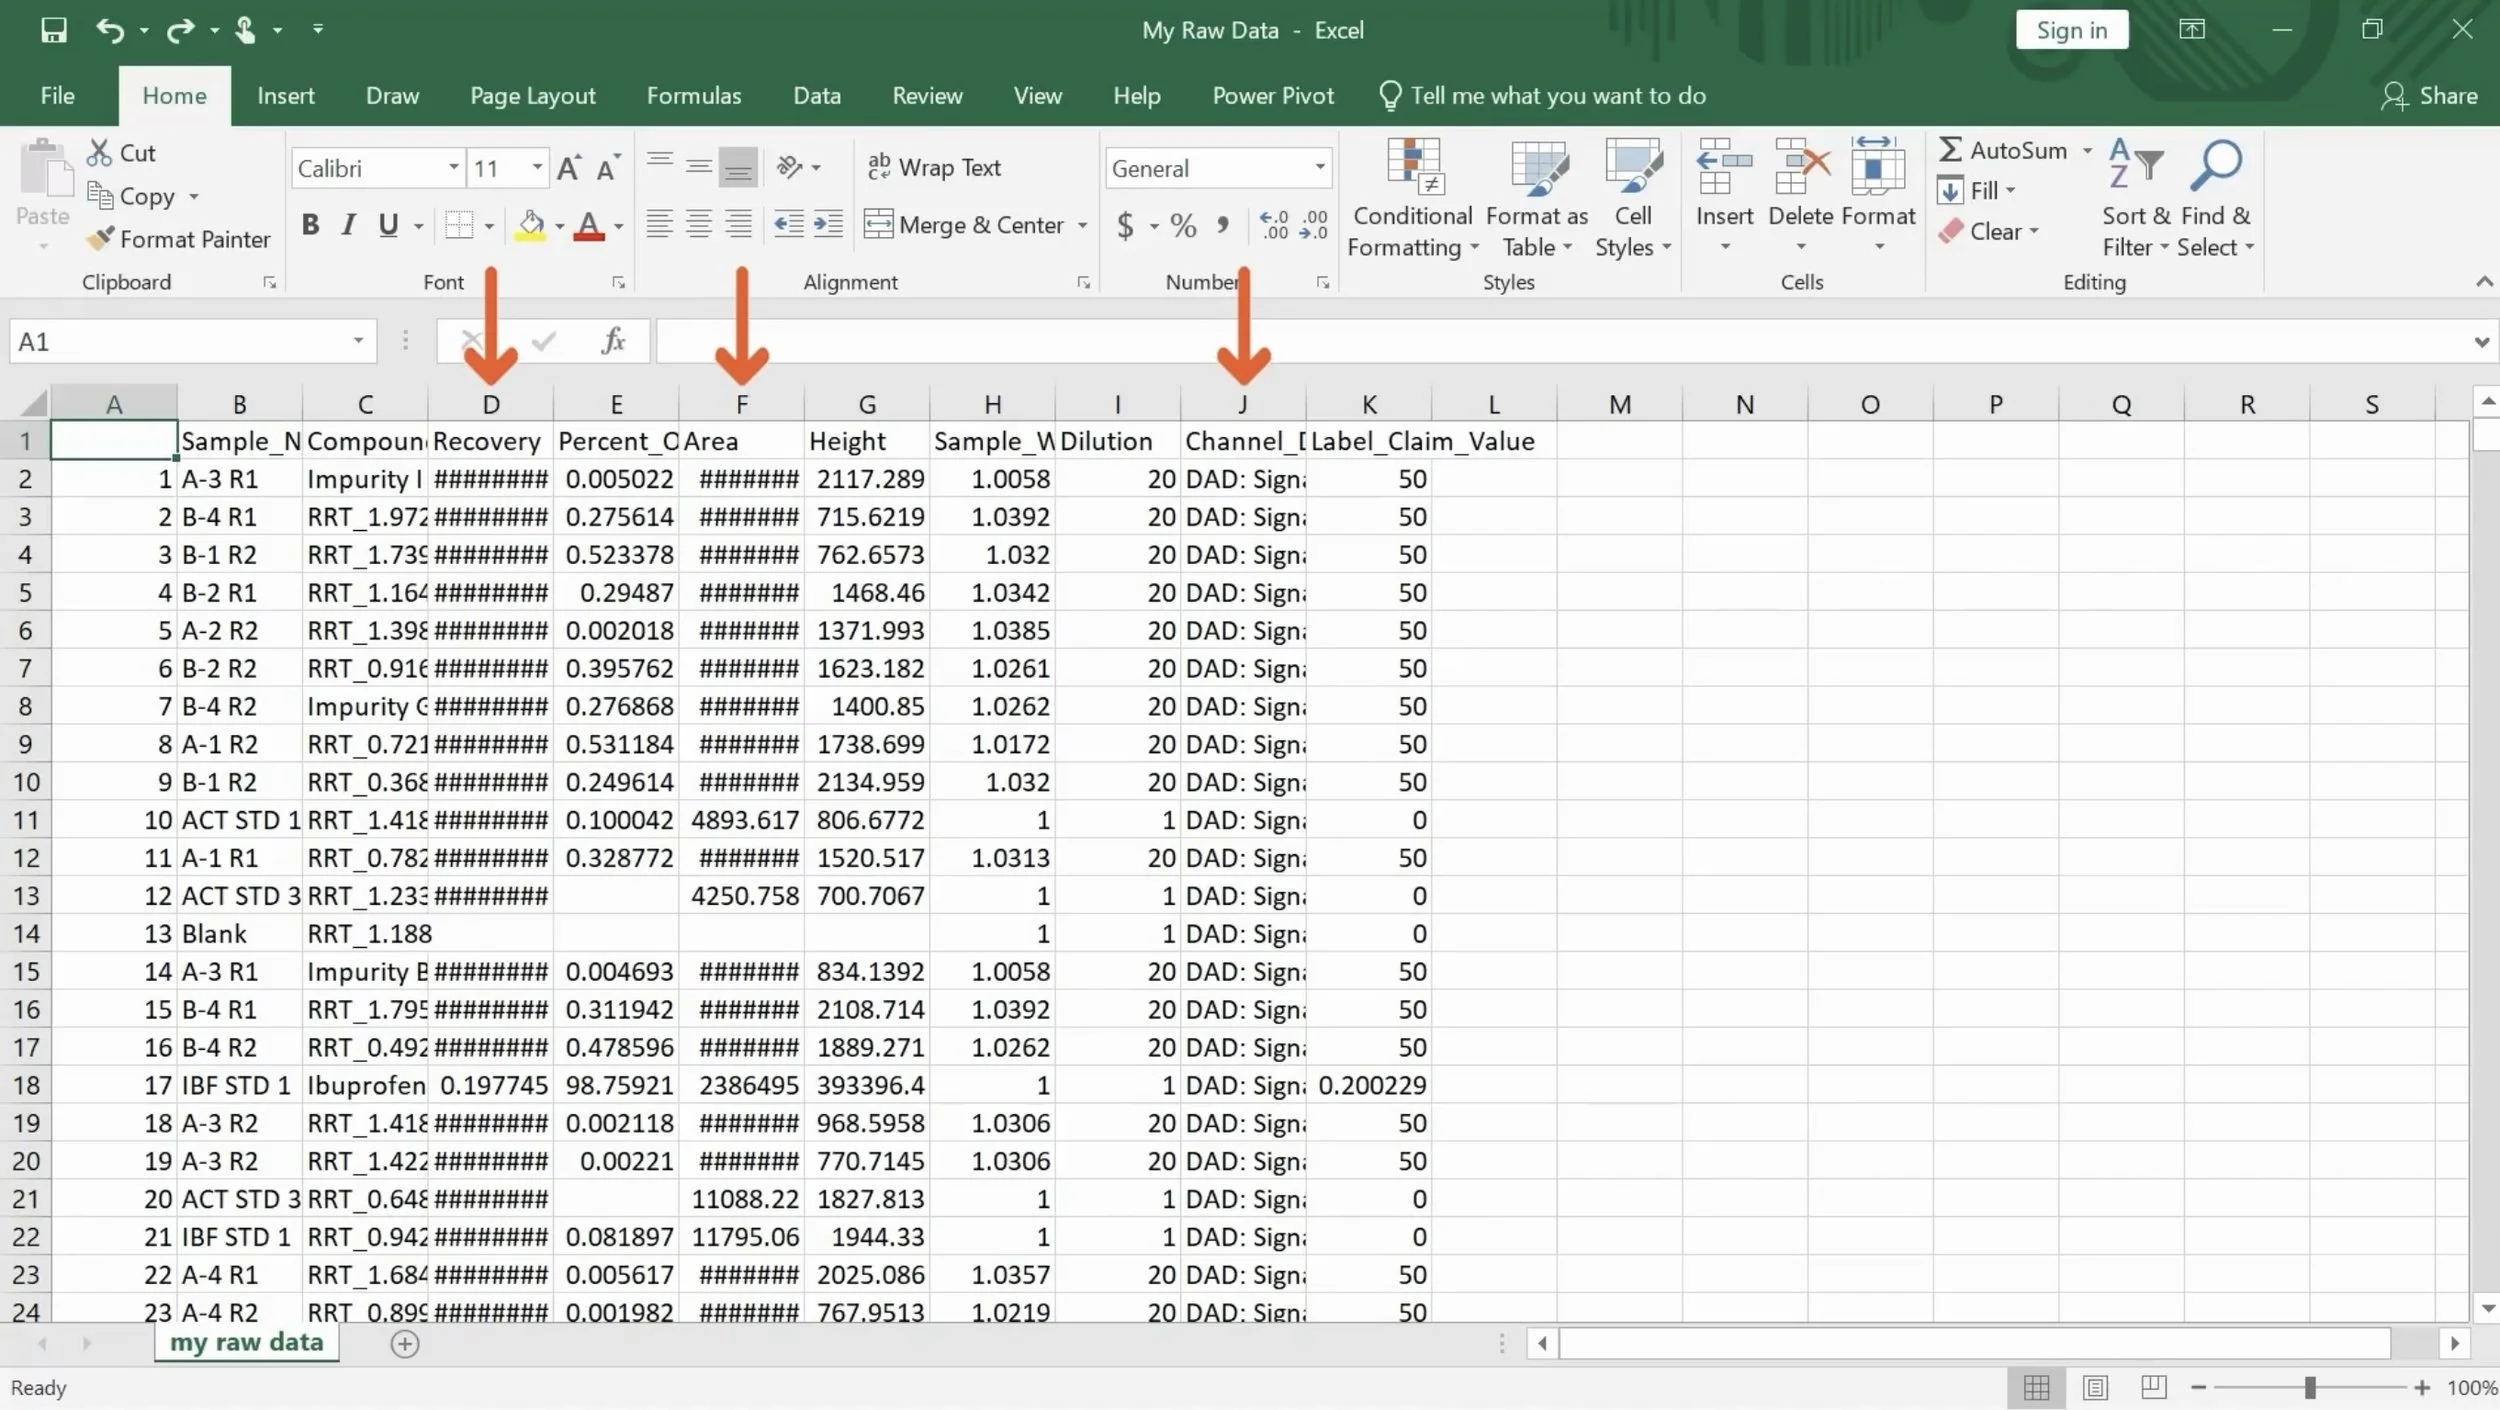Image resolution: width=2500 pixels, height=1410 pixels.
Task: Select column D header
Action: tap(491, 404)
